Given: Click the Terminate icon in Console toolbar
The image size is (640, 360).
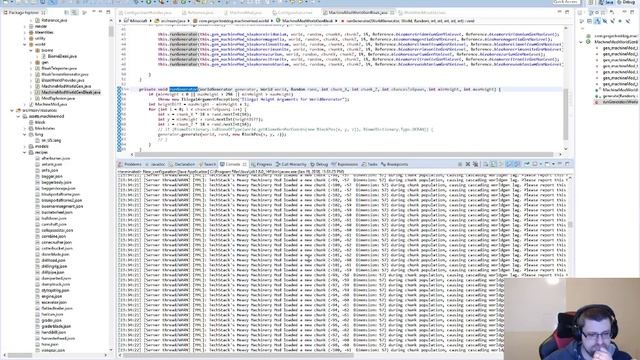Looking at the screenshot, I should tap(460, 164).
